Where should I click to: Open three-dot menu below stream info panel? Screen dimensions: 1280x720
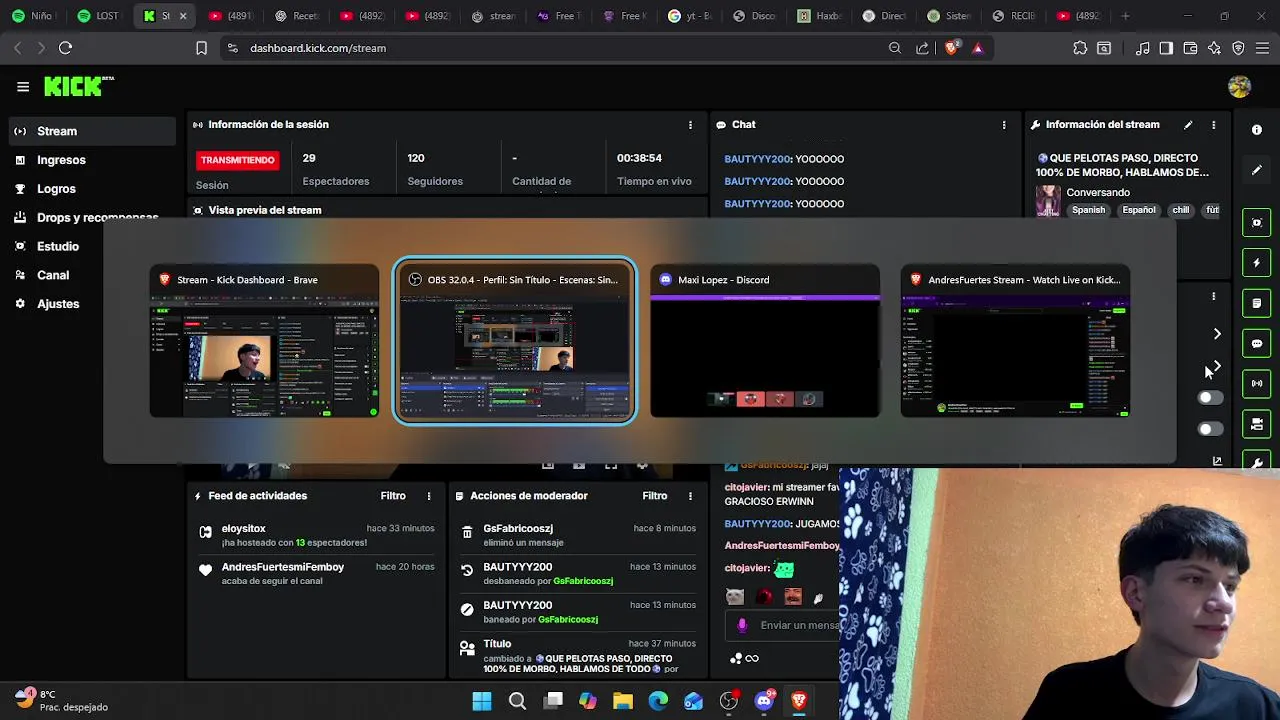[x=1214, y=296]
